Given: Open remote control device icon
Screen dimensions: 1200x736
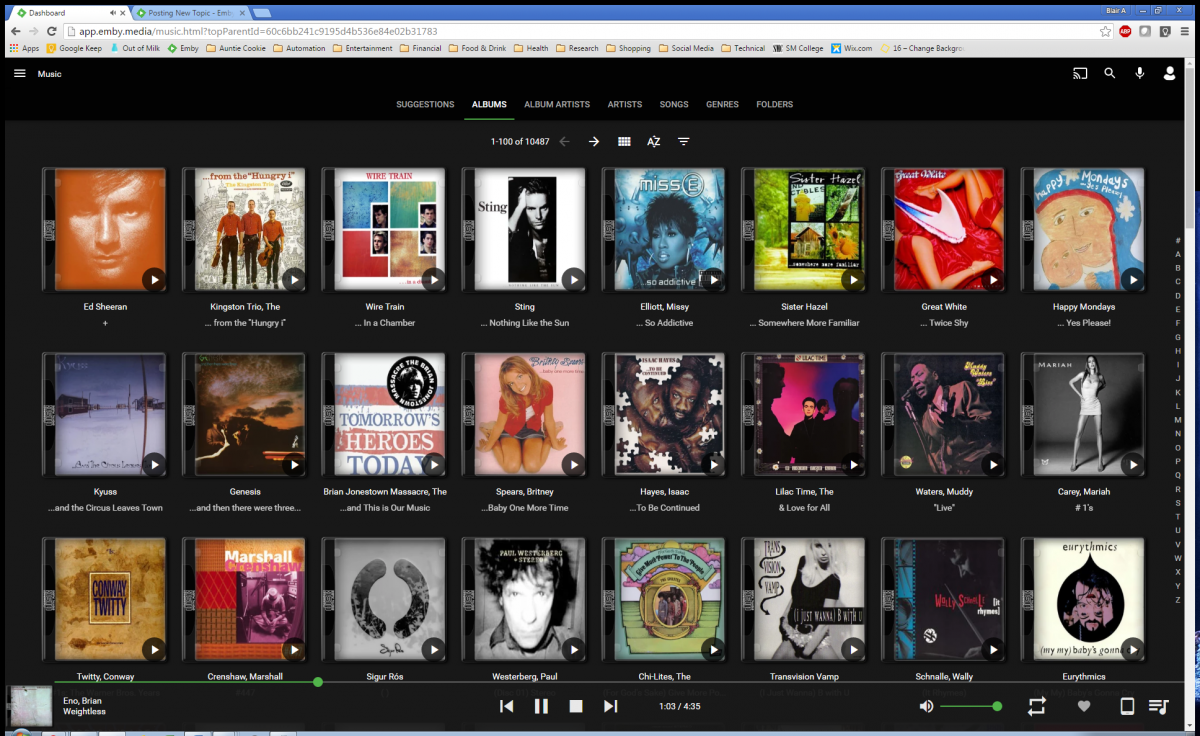Looking at the screenshot, I should [x=1127, y=706].
